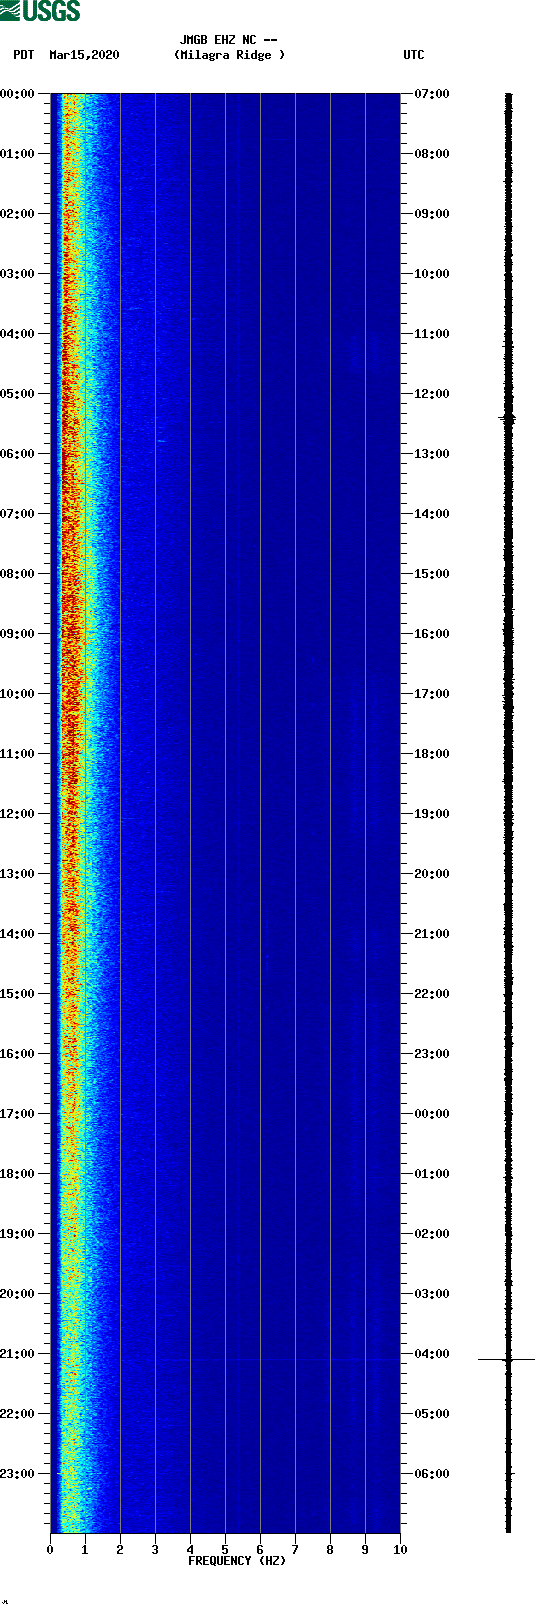Viewport: 552px width, 1613px height.
Task: Click the 22:00 PDT time label on left axis
Action: [17, 1414]
